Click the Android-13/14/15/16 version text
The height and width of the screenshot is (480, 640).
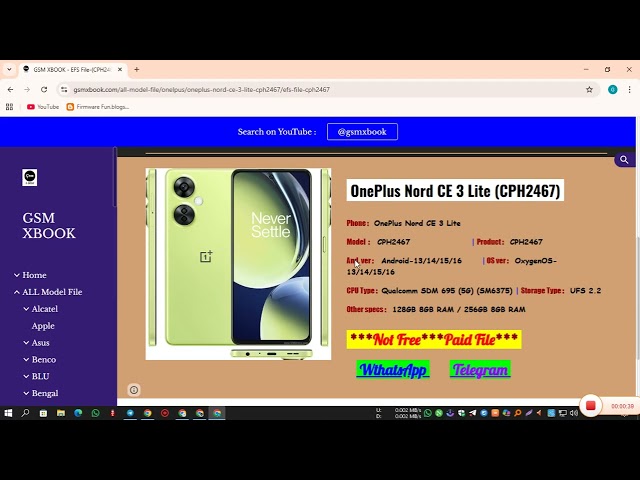[421, 260]
